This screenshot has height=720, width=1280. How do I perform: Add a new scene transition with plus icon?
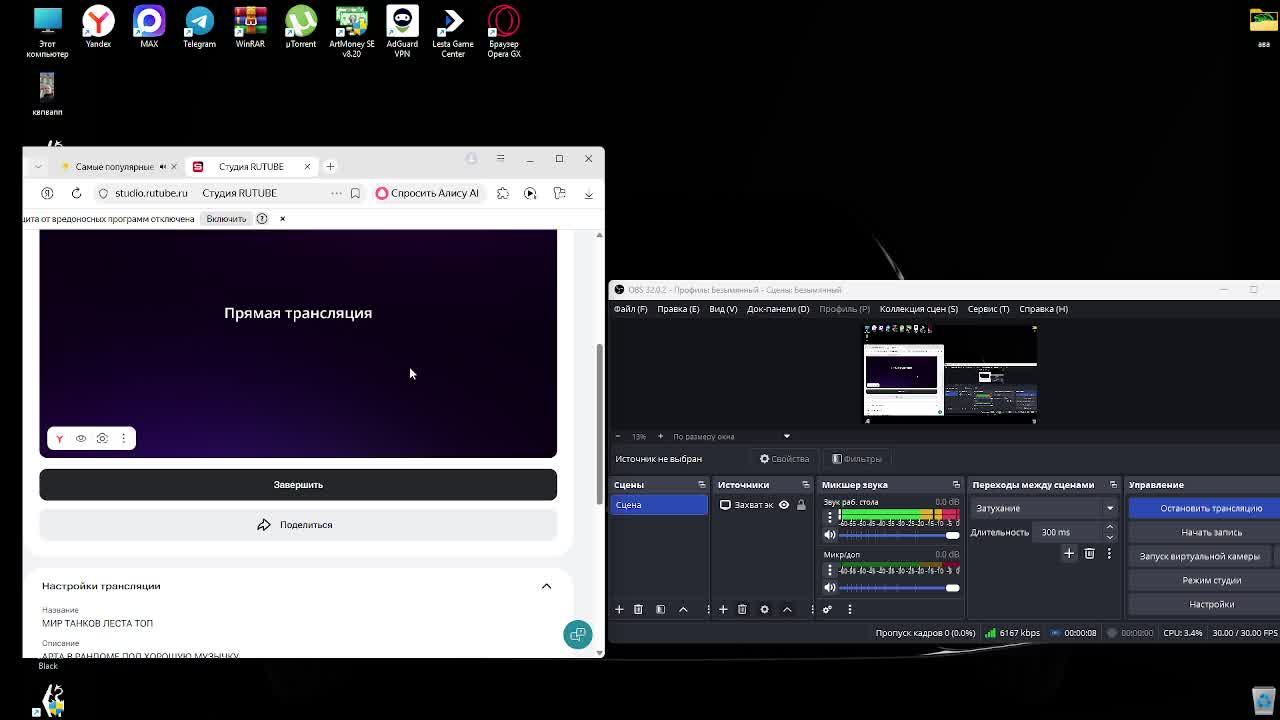click(1069, 553)
